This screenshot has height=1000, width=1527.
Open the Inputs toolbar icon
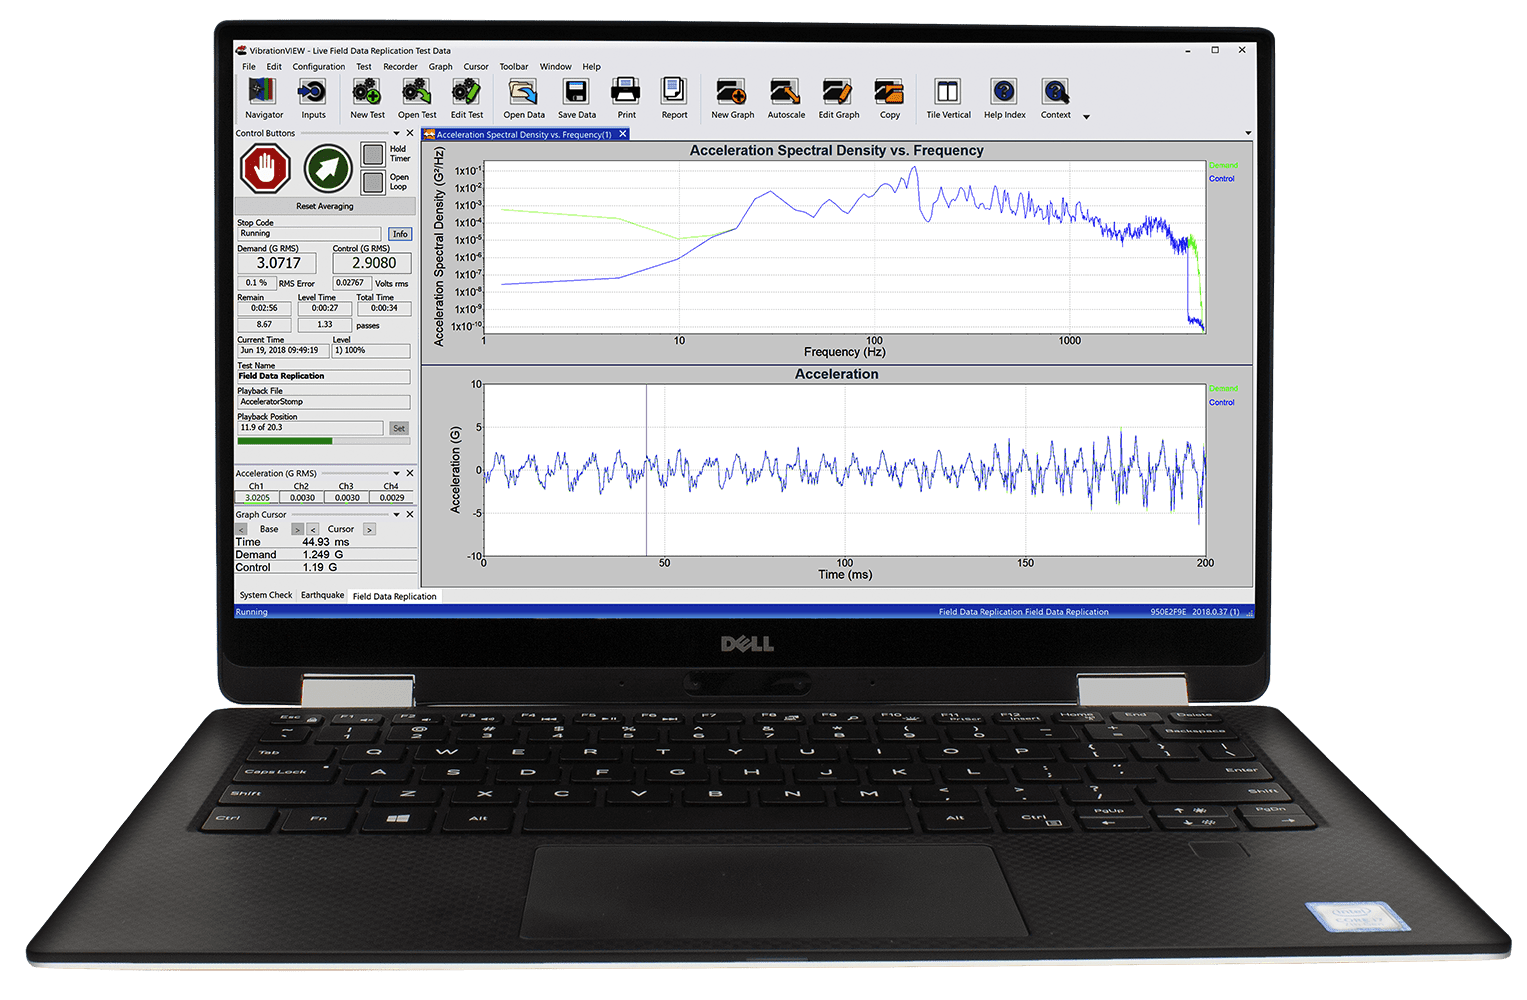tap(312, 92)
